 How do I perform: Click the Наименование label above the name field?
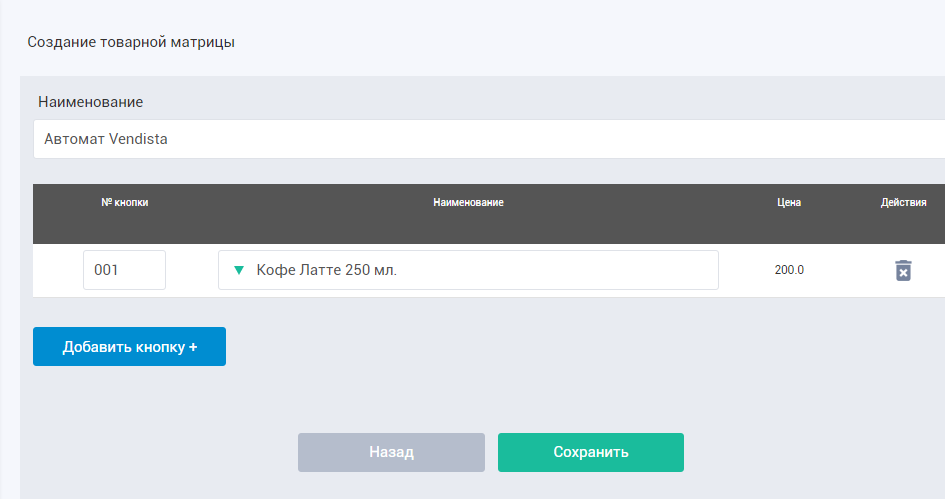click(x=90, y=102)
